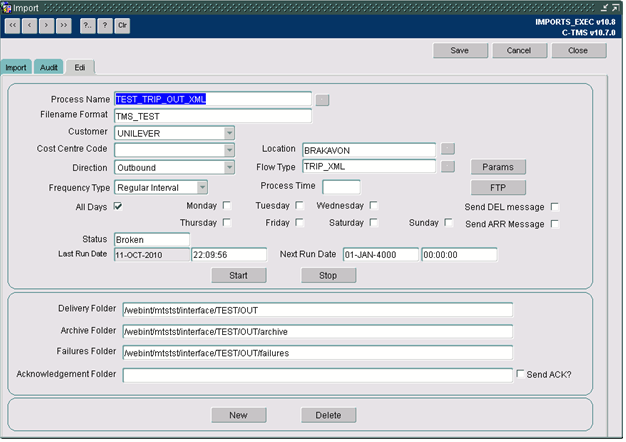Open the FTP settings button
The image size is (626, 442).
[498, 188]
